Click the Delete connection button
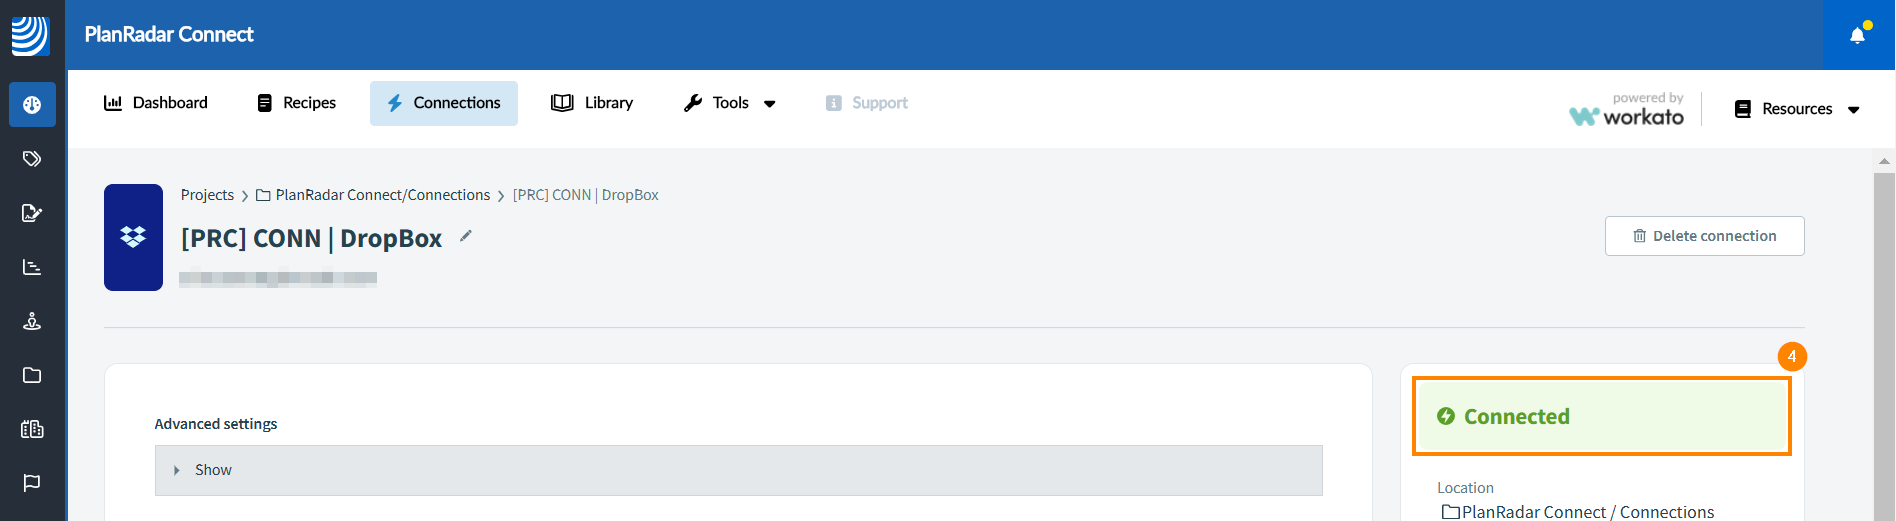 [x=1705, y=236]
